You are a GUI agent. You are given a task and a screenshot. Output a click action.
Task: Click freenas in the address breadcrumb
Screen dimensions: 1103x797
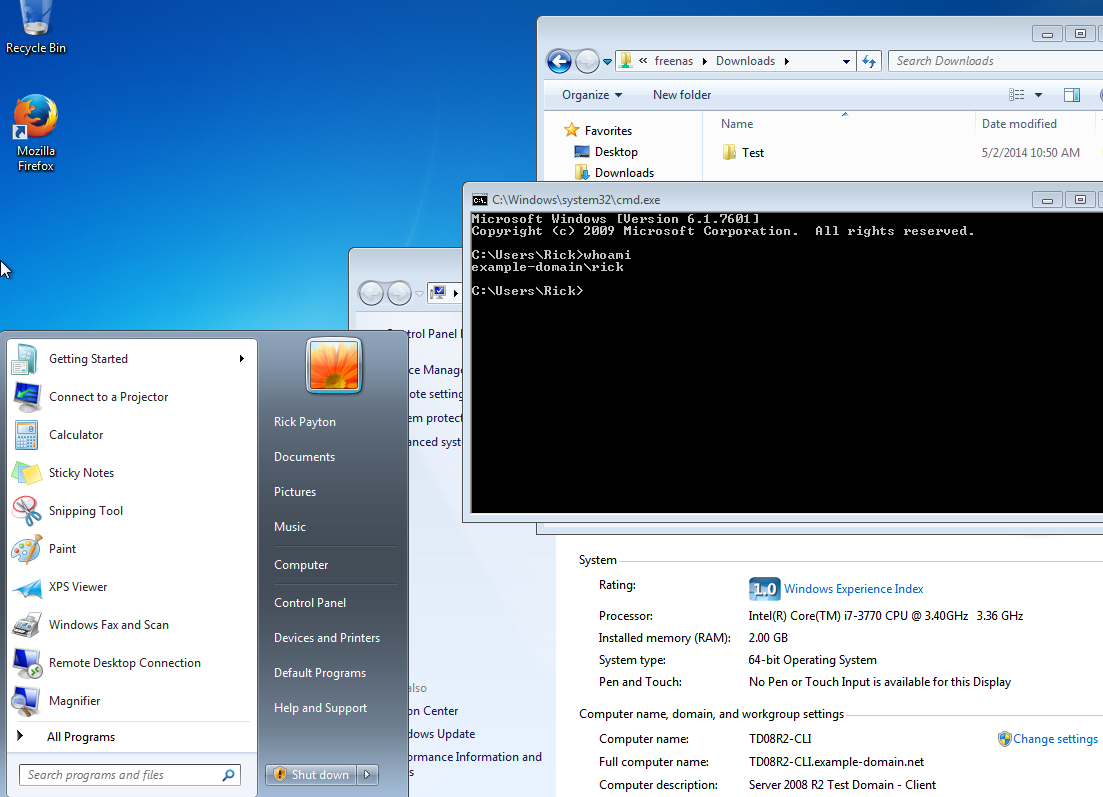[673, 61]
